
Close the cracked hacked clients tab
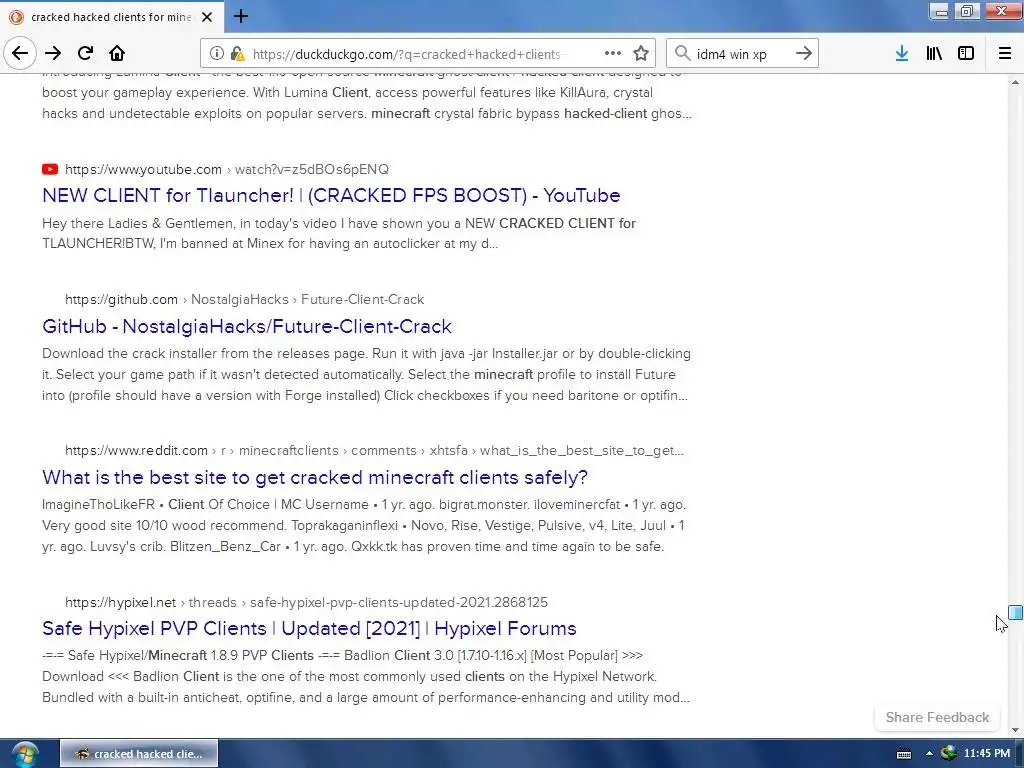[207, 17]
